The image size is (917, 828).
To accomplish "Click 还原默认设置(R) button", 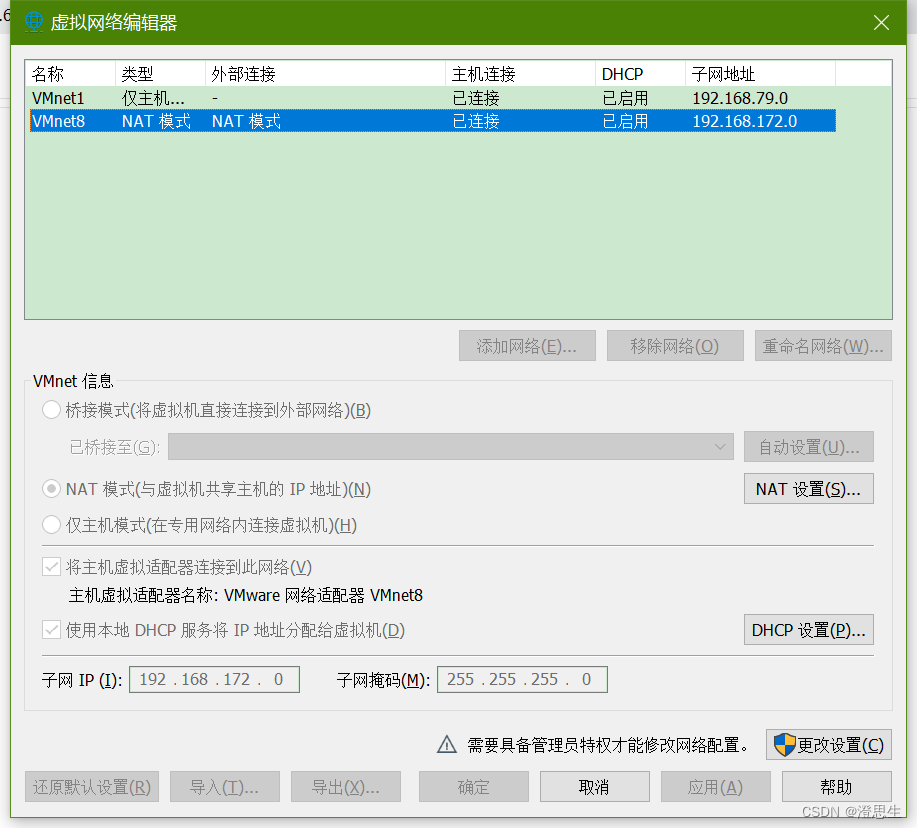I will click(92, 786).
